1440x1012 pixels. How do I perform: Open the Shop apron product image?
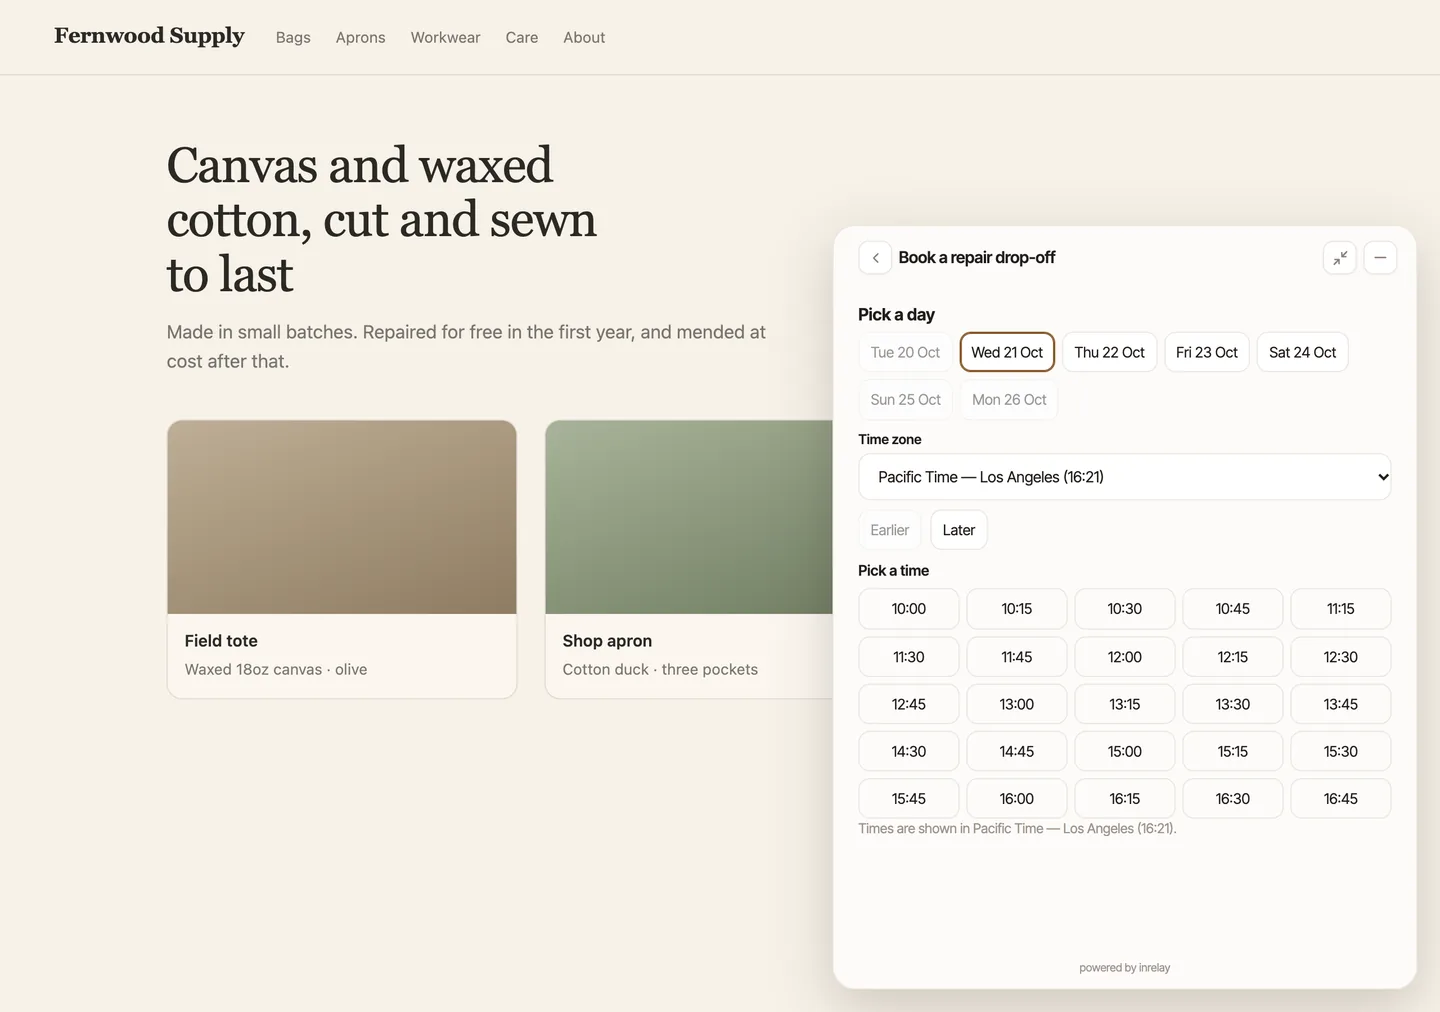[689, 517]
